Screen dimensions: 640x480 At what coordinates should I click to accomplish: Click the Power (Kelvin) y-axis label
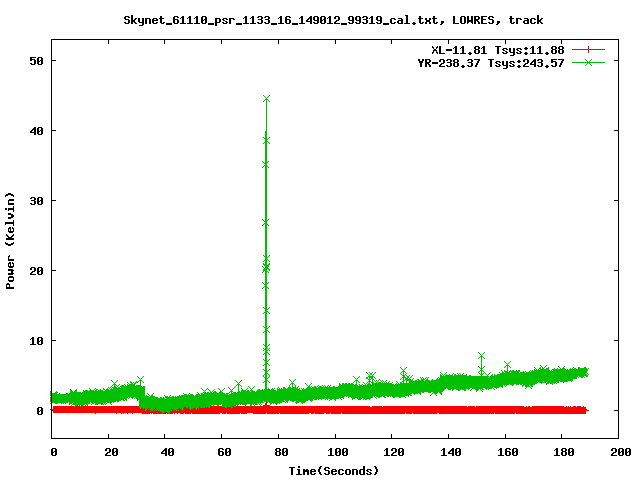point(11,240)
